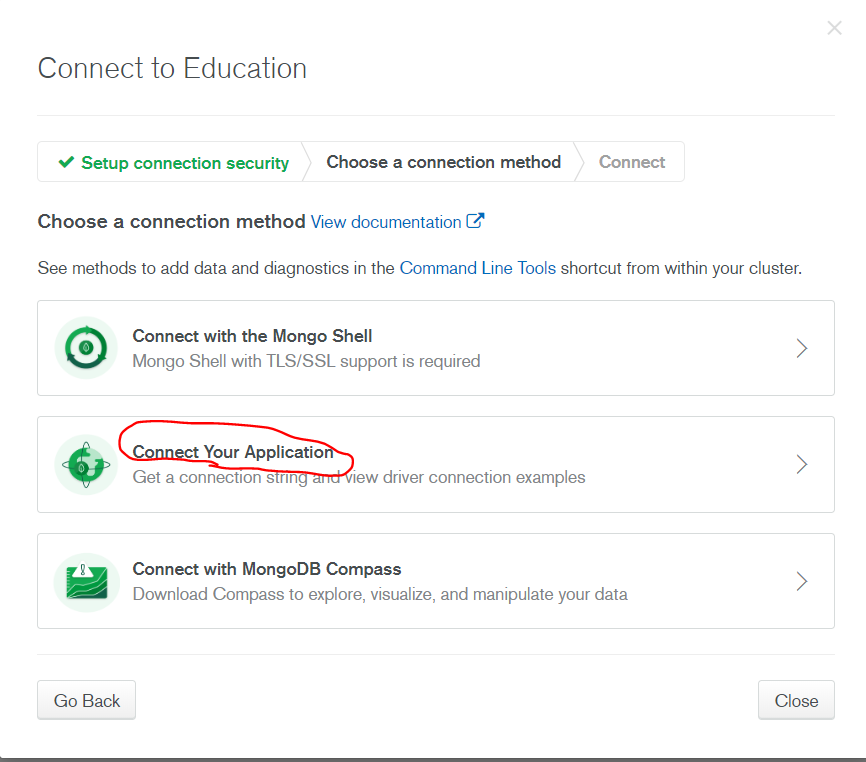Open the View documentation link
Viewport: 866px width, 762px height.
coord(386,222)
